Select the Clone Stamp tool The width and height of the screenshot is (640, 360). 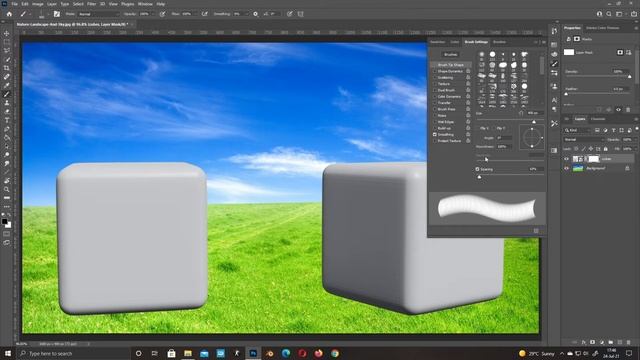click(x=7, y=102)
